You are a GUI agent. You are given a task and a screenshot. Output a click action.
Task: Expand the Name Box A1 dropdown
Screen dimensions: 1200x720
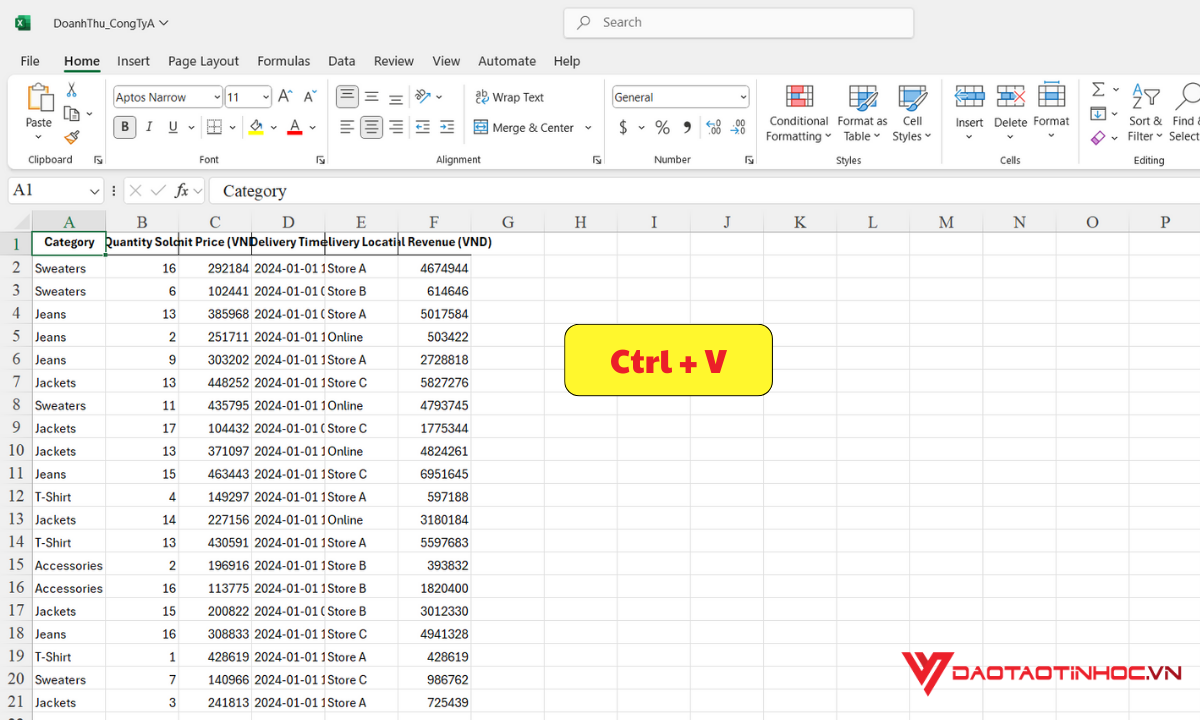pos(95,190)
